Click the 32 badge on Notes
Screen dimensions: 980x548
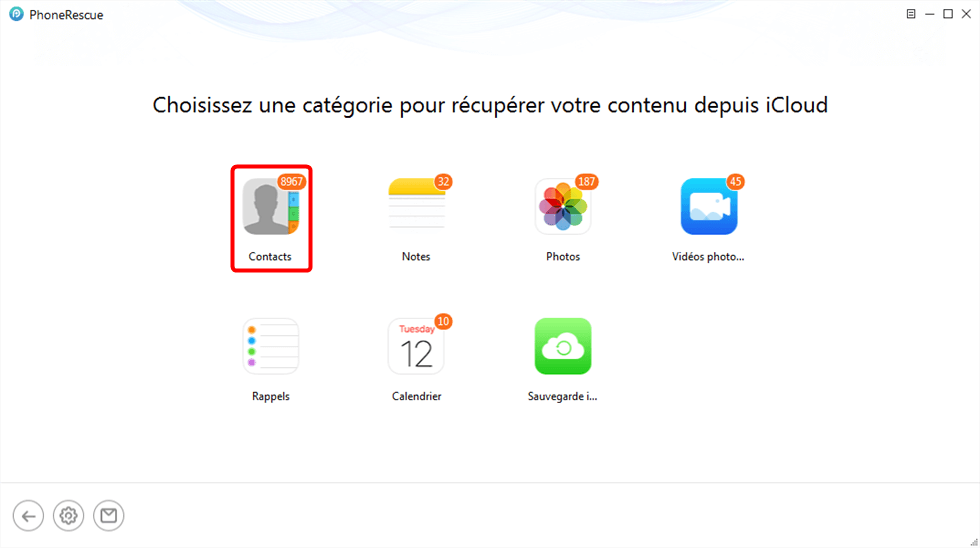coord(443,182)
